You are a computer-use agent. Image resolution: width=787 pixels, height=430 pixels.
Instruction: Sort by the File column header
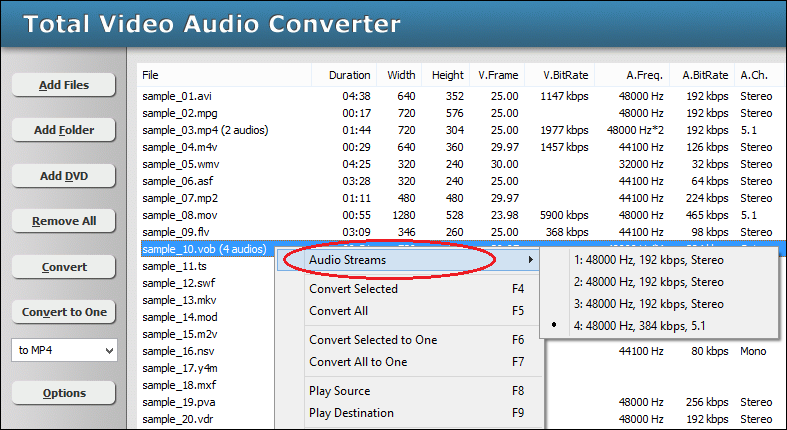click(224, 75)
